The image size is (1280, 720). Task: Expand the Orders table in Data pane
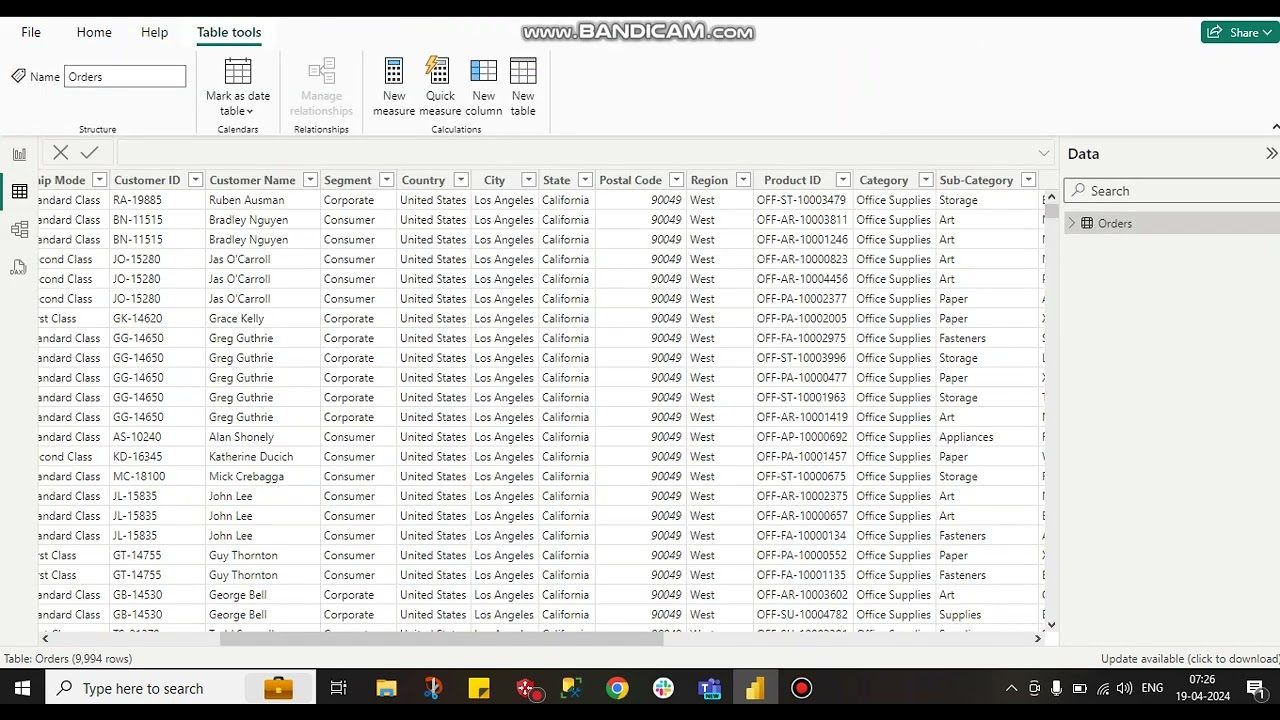coord(1072,223)
